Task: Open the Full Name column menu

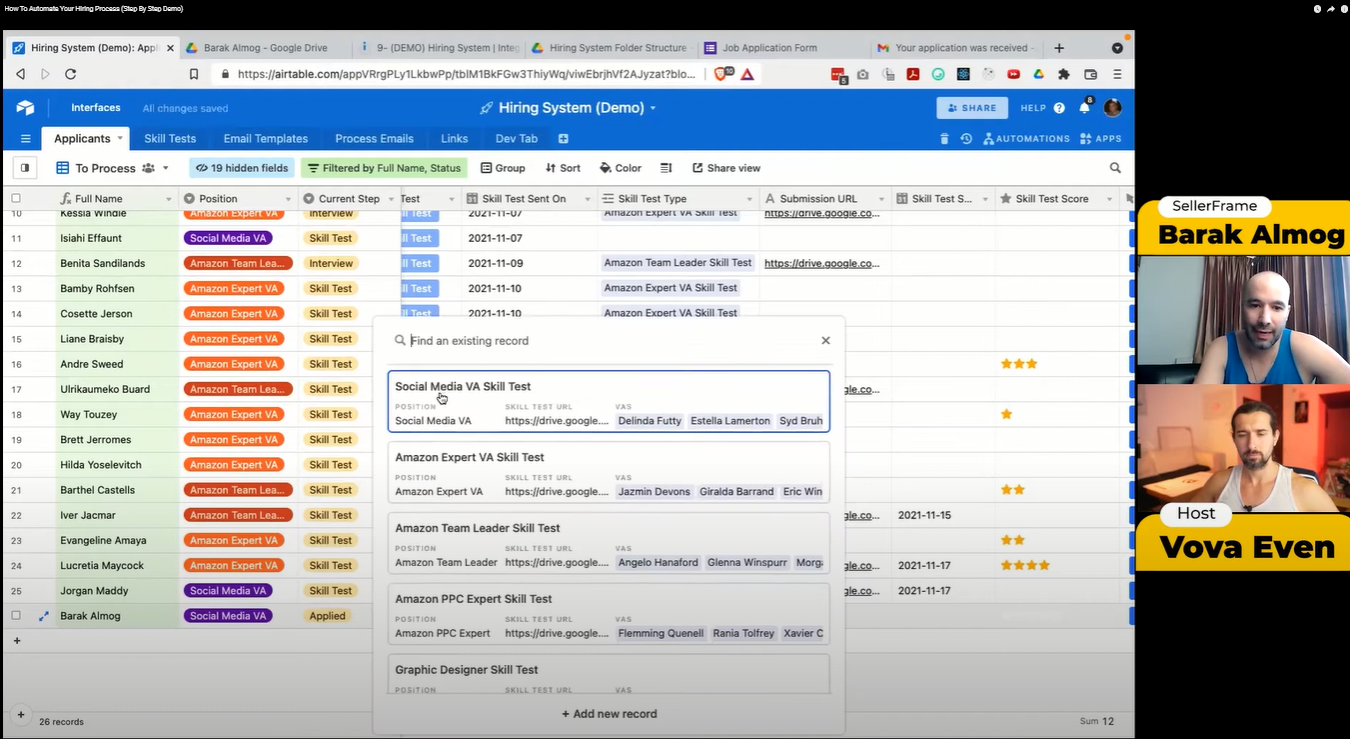Action: coord(168,199)
